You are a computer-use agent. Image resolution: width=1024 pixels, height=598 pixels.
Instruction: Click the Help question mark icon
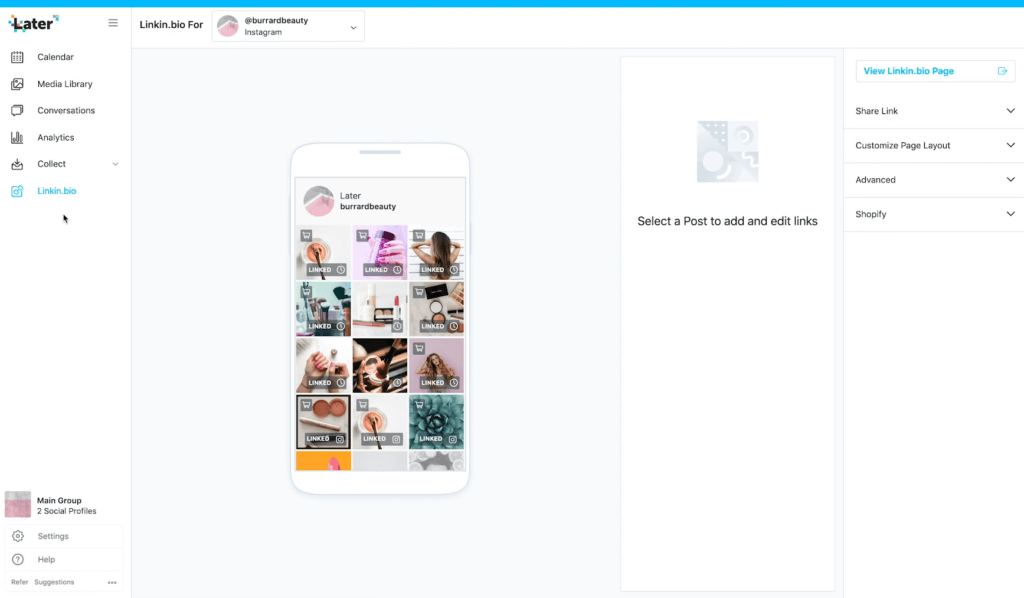click(18, 559)
